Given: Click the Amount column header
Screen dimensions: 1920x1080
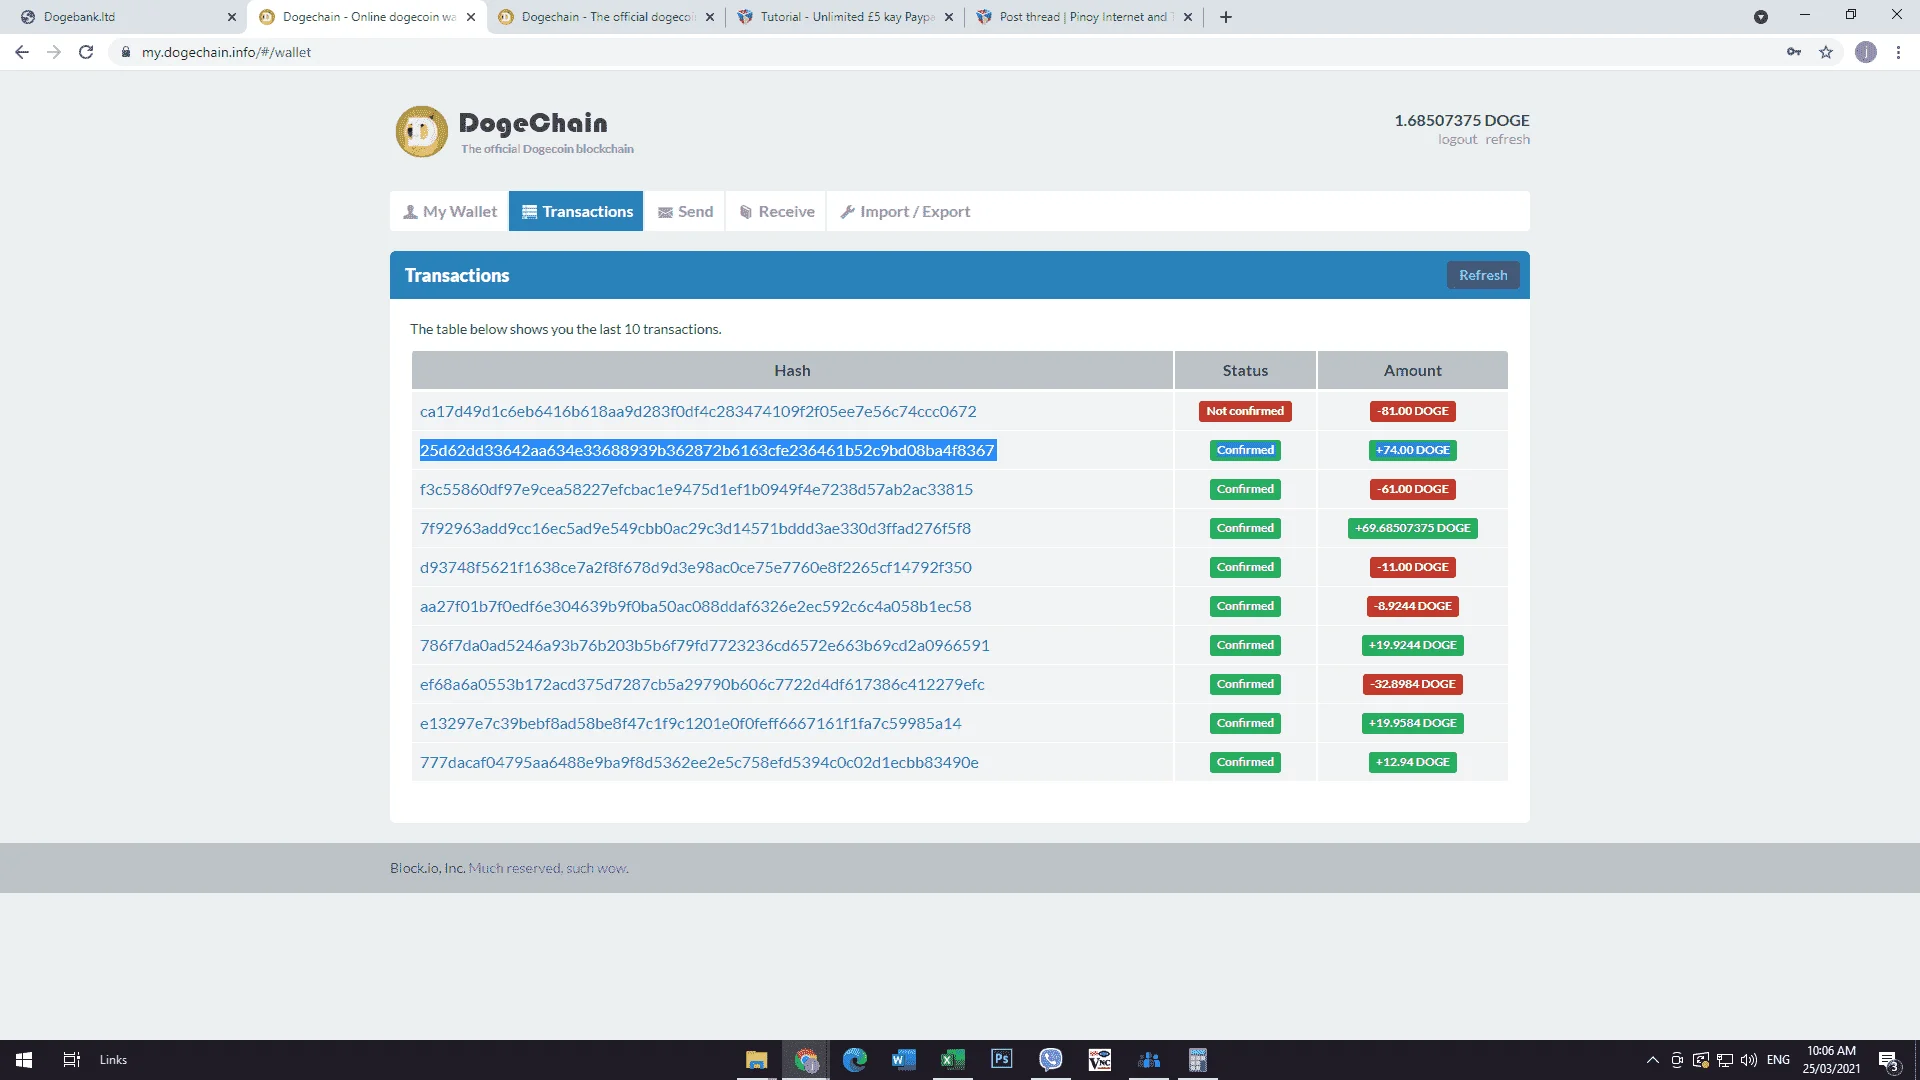Looking at the screenshot, I should (1412, 370).
